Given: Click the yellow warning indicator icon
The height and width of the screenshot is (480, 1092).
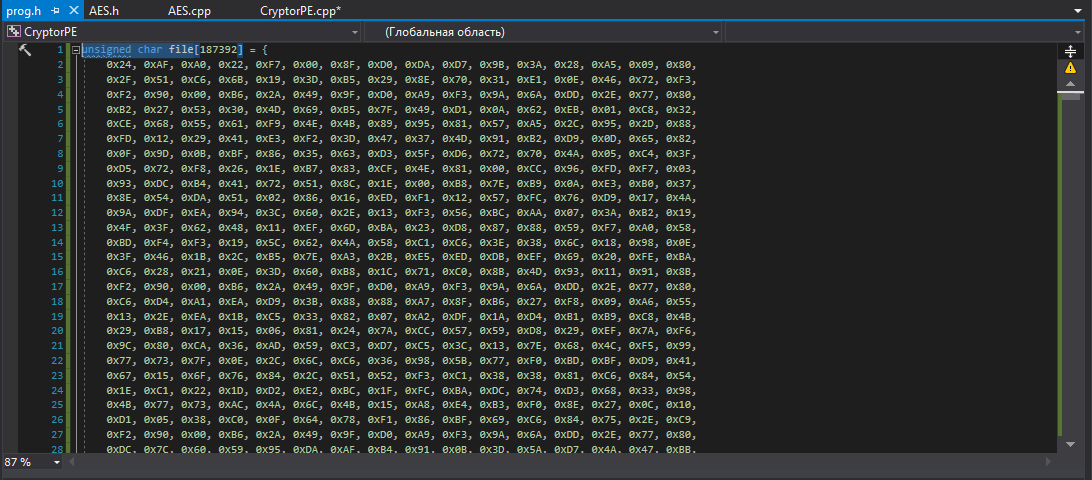Looking at the screenshot, I should click(x=1070, y=67).
